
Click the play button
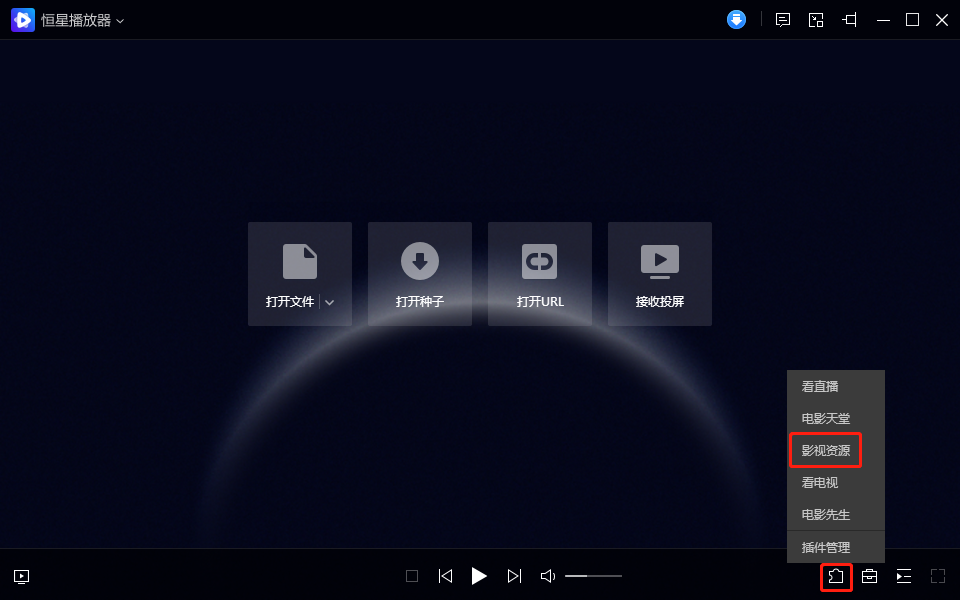[x=479, y=576]
